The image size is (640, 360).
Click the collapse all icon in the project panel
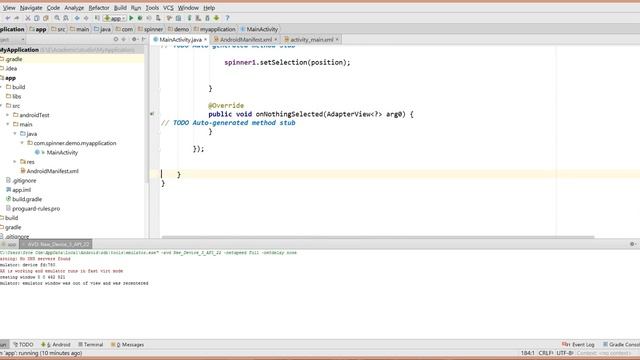124,39
